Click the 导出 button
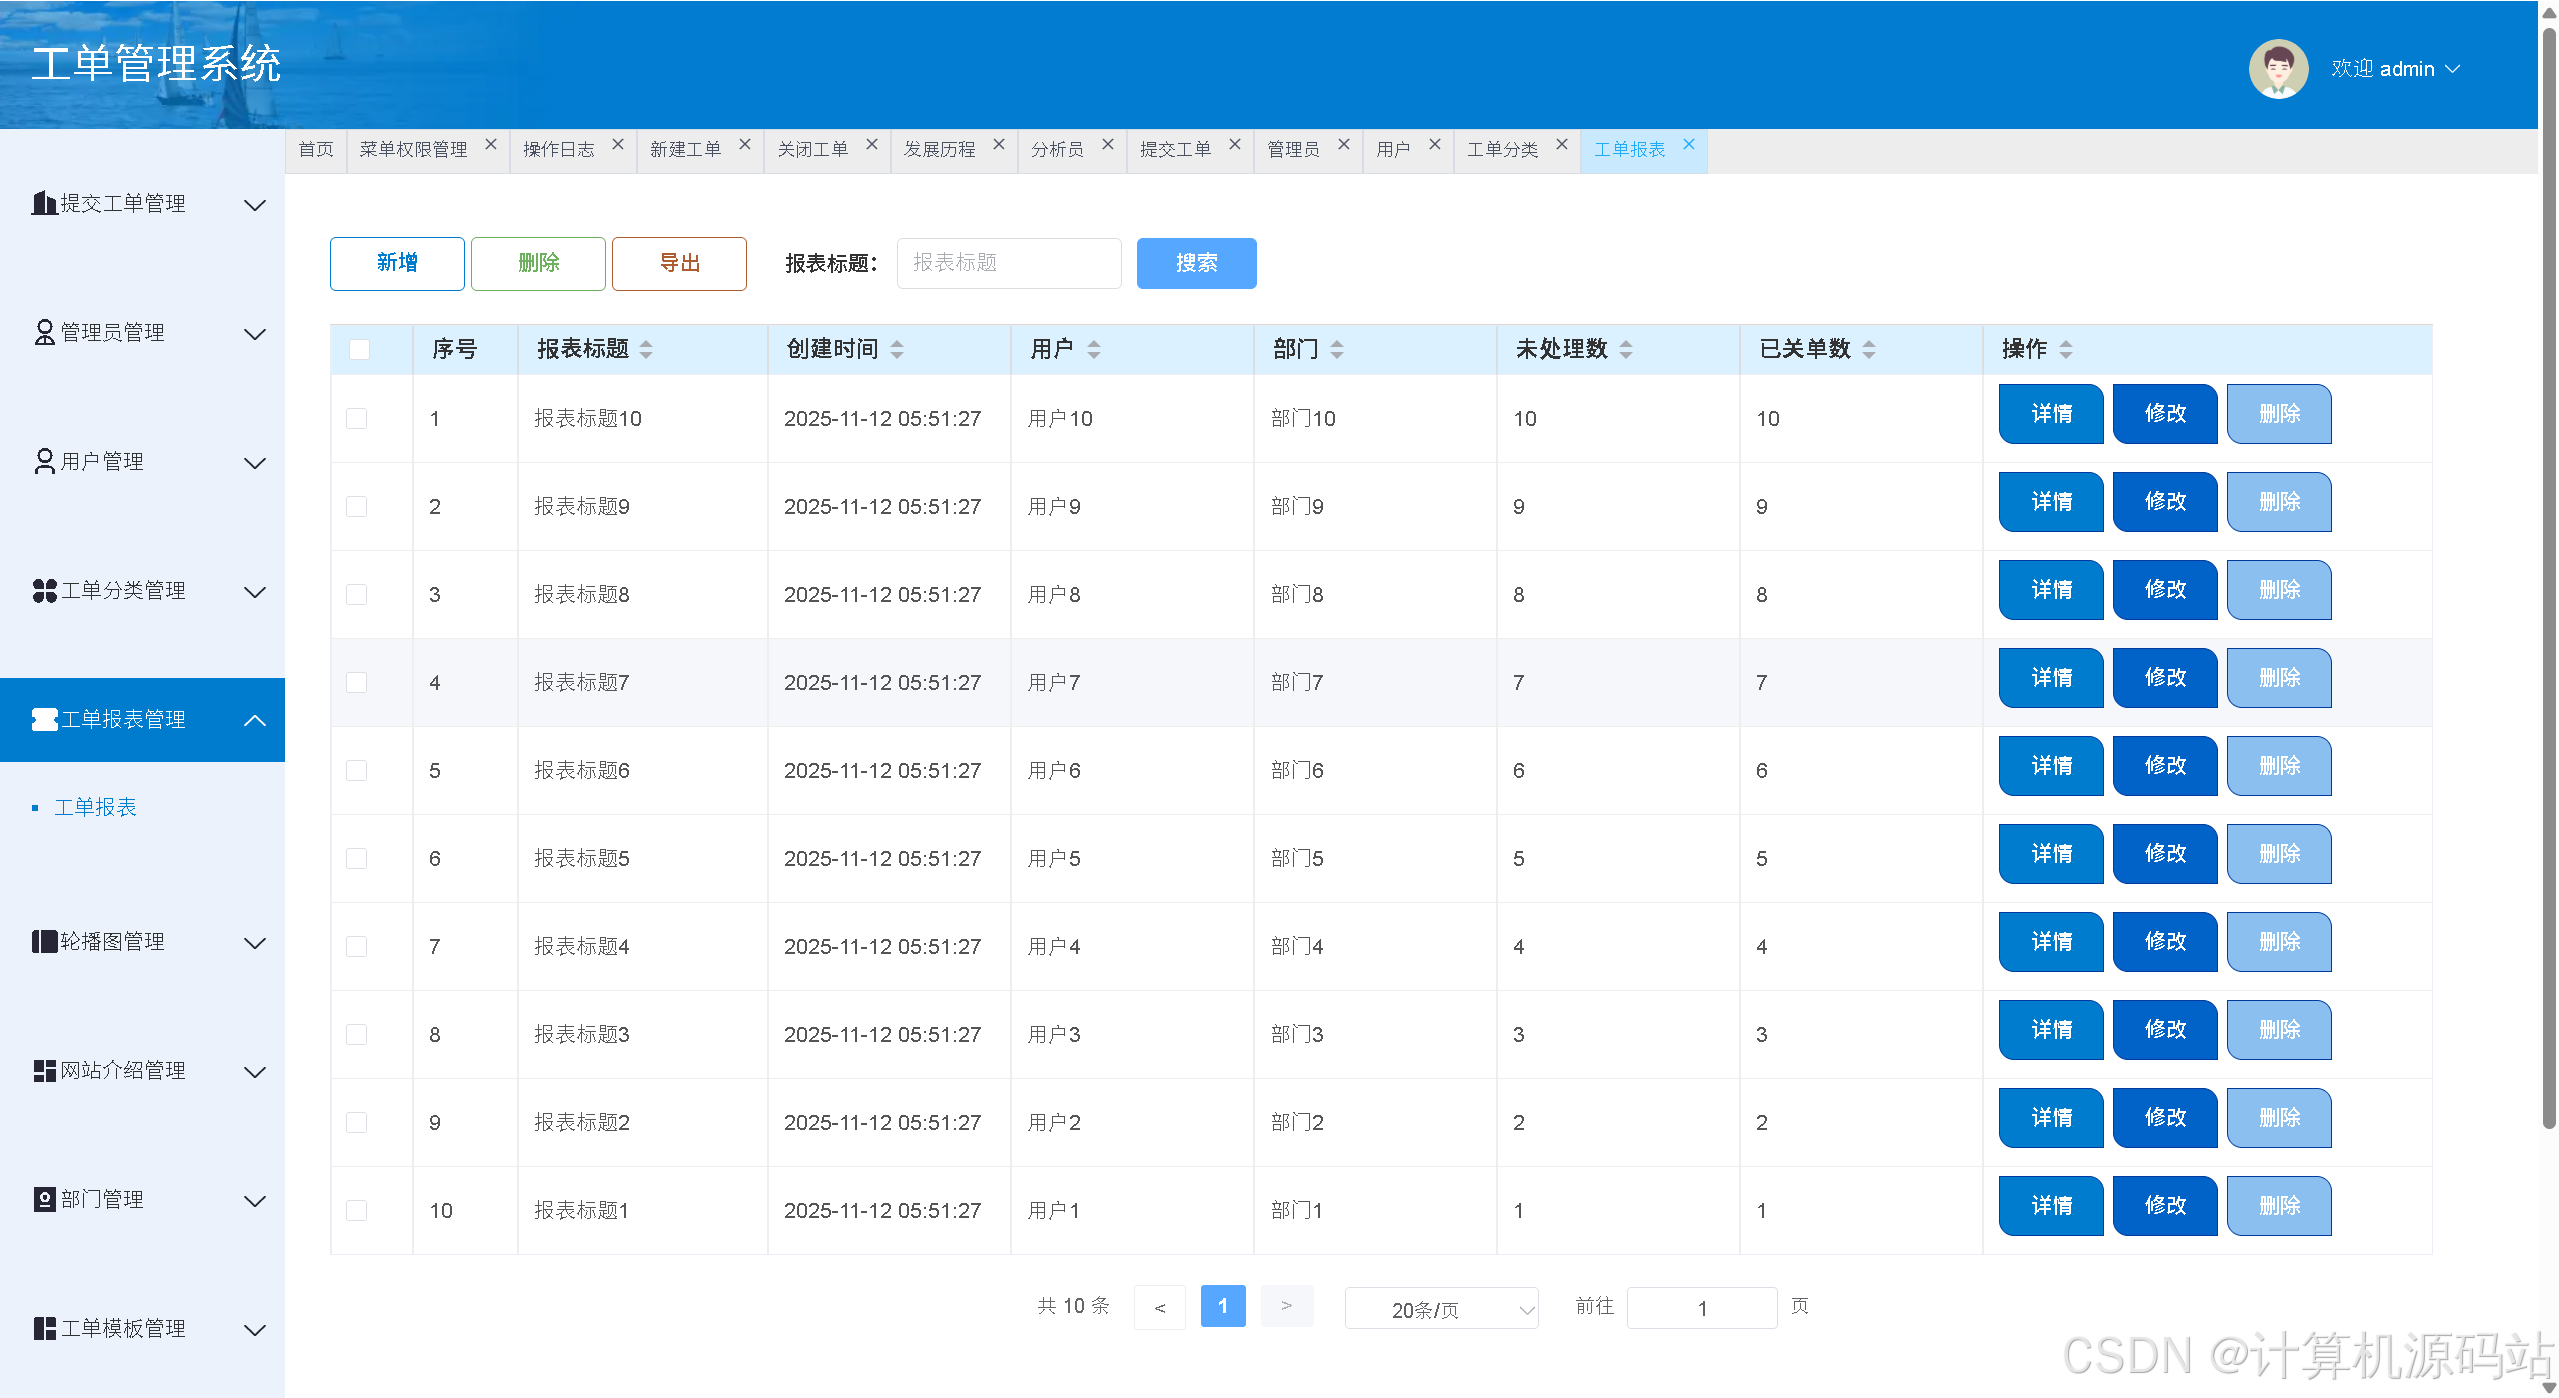 tap(679, 263)
